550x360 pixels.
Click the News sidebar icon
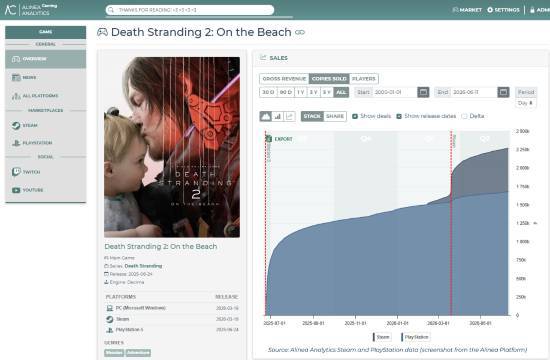pyautogui.click(x=16, y=77)
